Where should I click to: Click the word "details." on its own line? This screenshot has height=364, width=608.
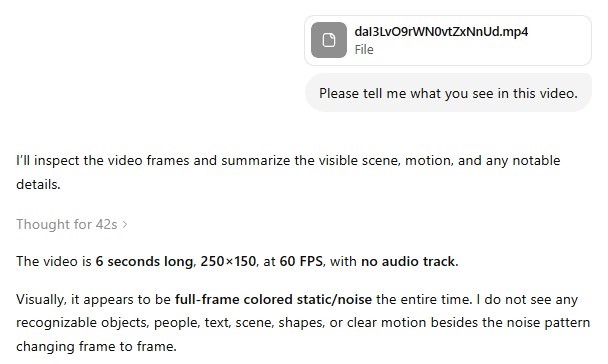[38, 184]
